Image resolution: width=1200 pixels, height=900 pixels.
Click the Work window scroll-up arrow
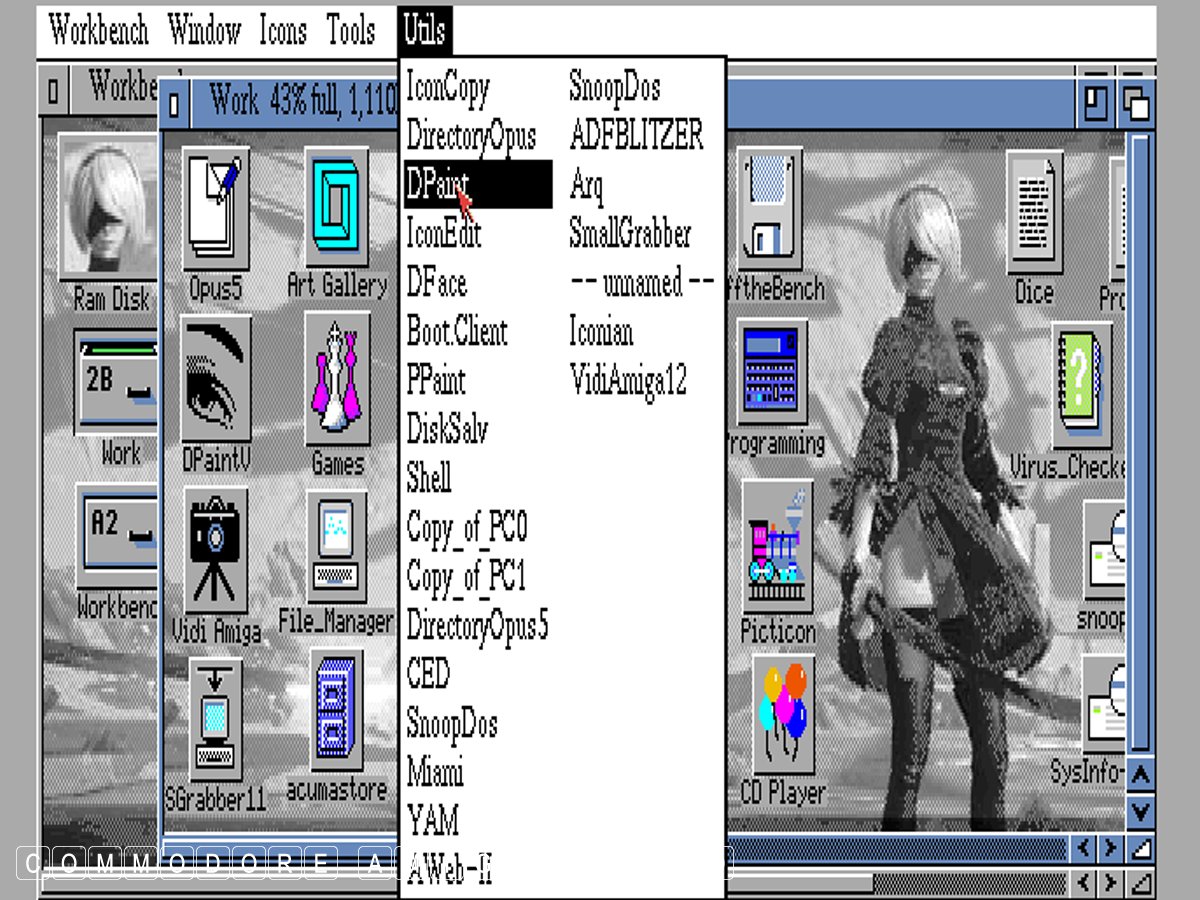coord(1141,773)
